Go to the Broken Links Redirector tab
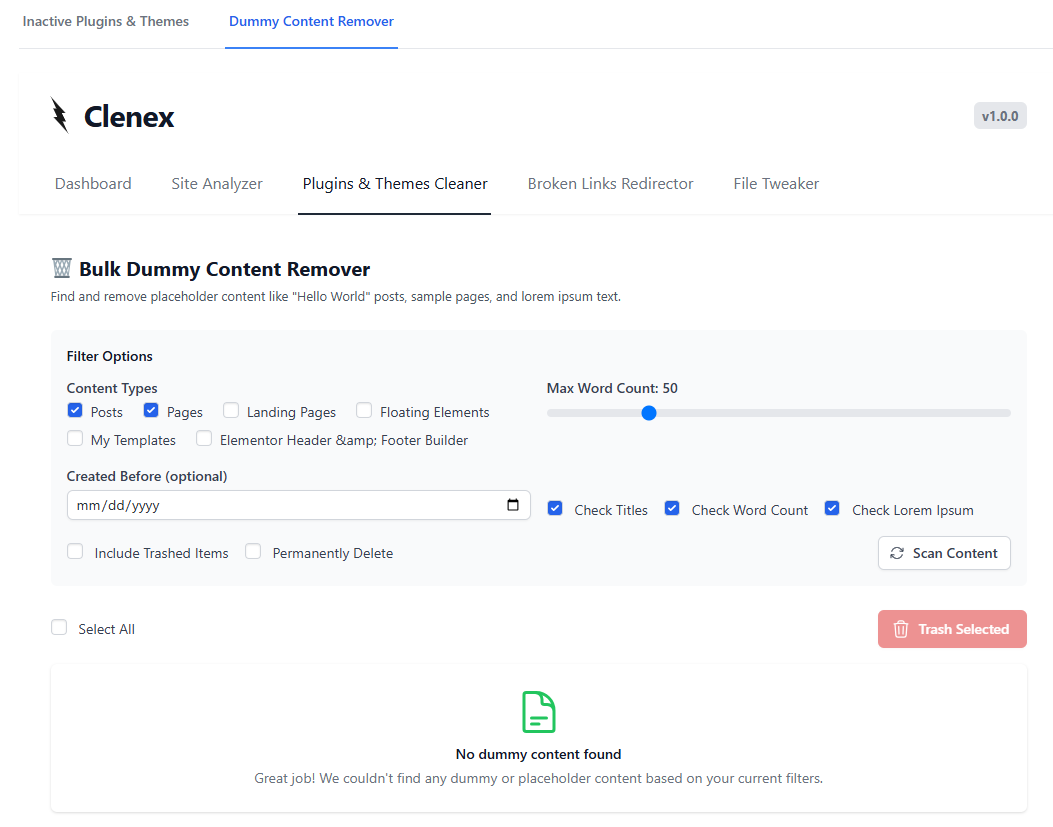Image resolution: width=1053 pixels, height=827 pixels. pyautogui.click(x=610, y=184)
